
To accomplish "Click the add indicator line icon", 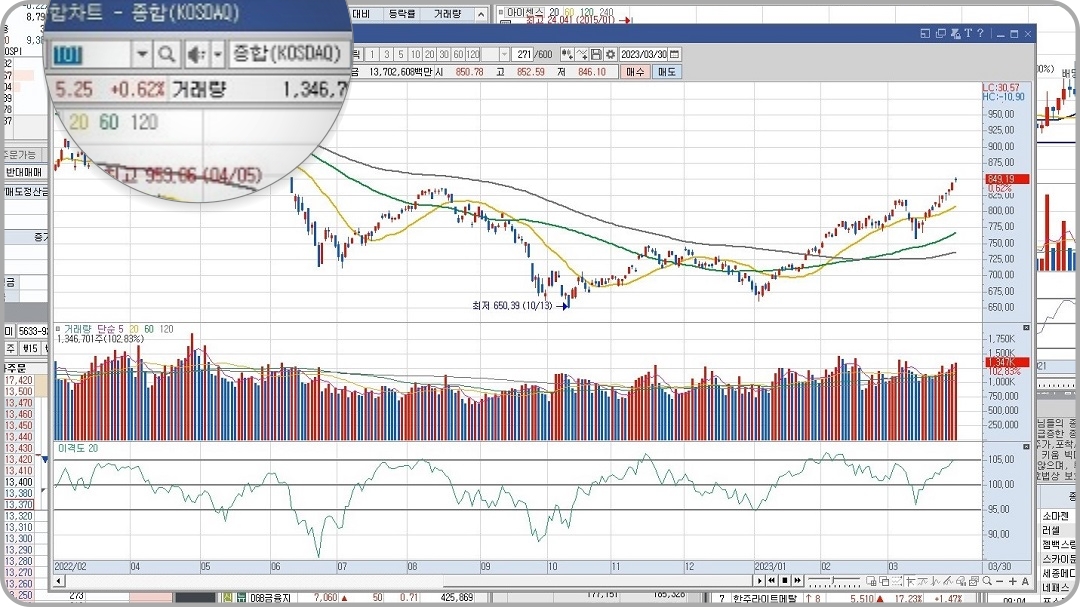I will coord(581,54).
